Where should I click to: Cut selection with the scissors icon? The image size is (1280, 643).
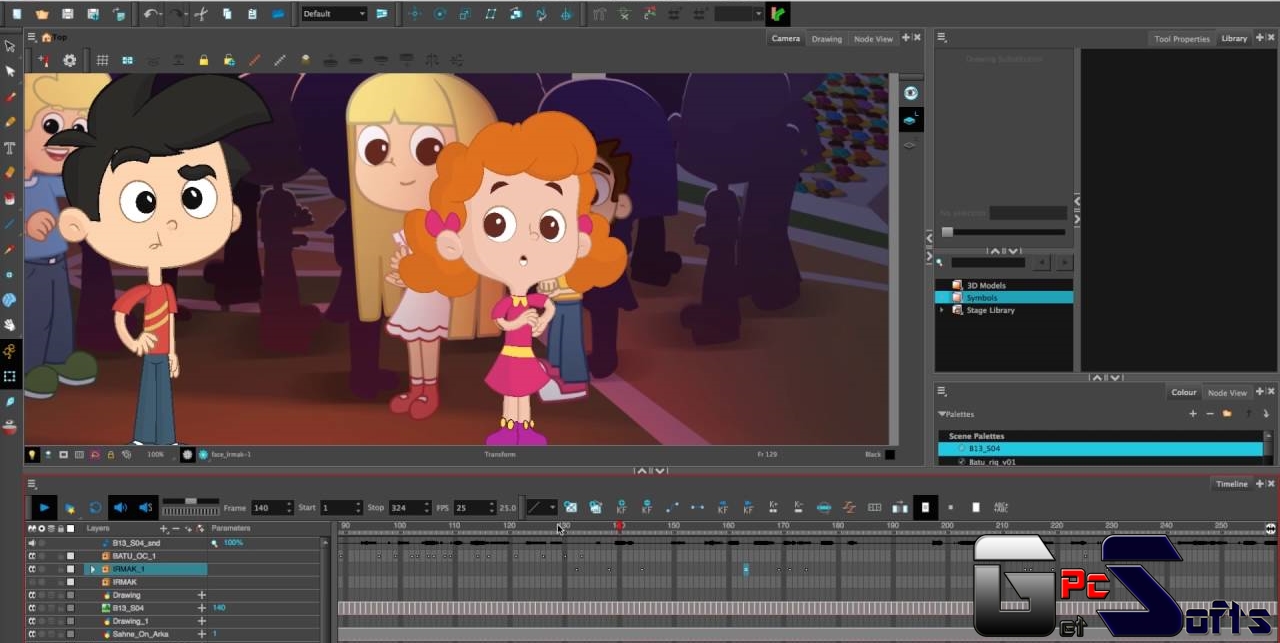pyautogui.click(x=201, y=14)
